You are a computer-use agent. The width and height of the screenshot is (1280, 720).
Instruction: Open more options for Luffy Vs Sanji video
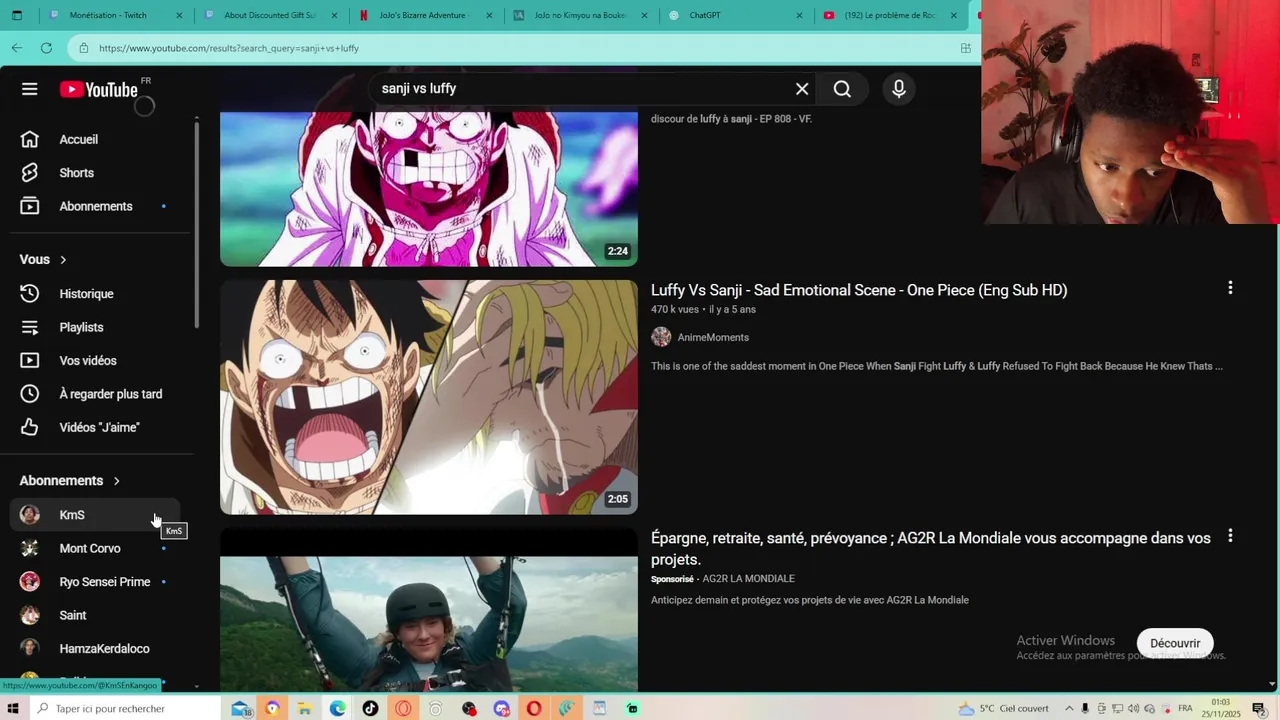coord(1230,288)
